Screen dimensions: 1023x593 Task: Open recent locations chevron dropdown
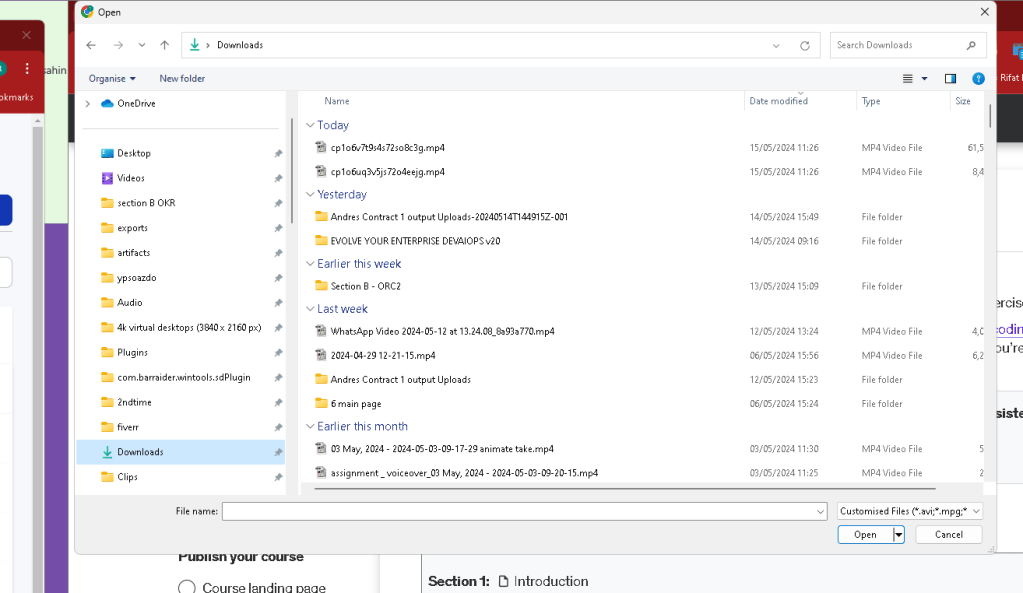(x=142, y=45)
